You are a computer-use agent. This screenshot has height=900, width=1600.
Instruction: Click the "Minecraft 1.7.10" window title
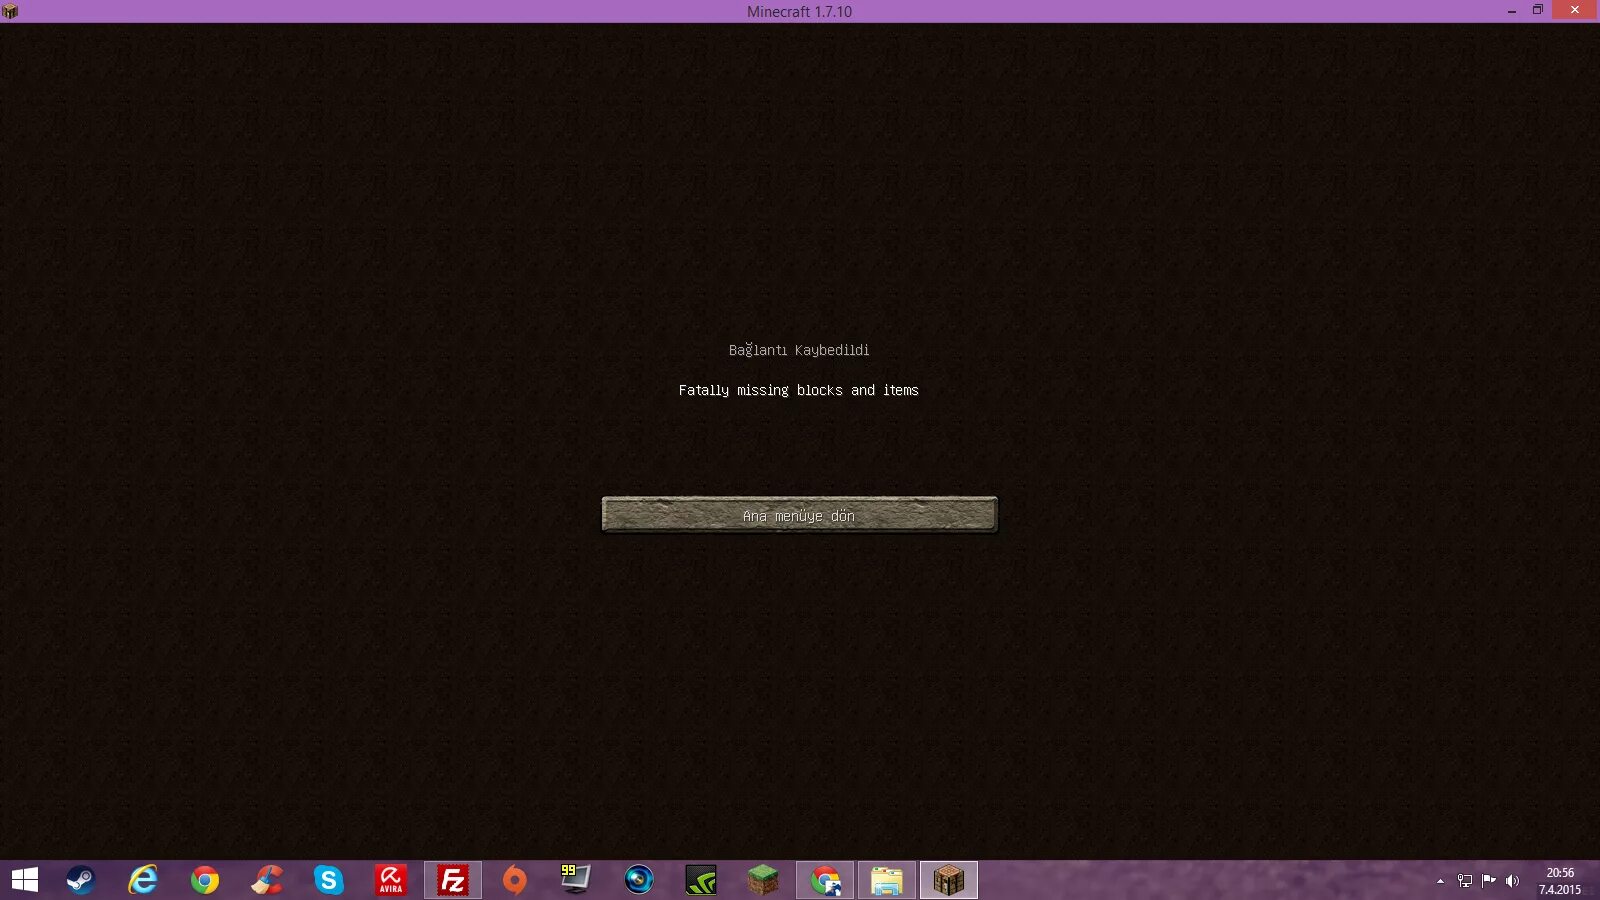tap(799, 12)
